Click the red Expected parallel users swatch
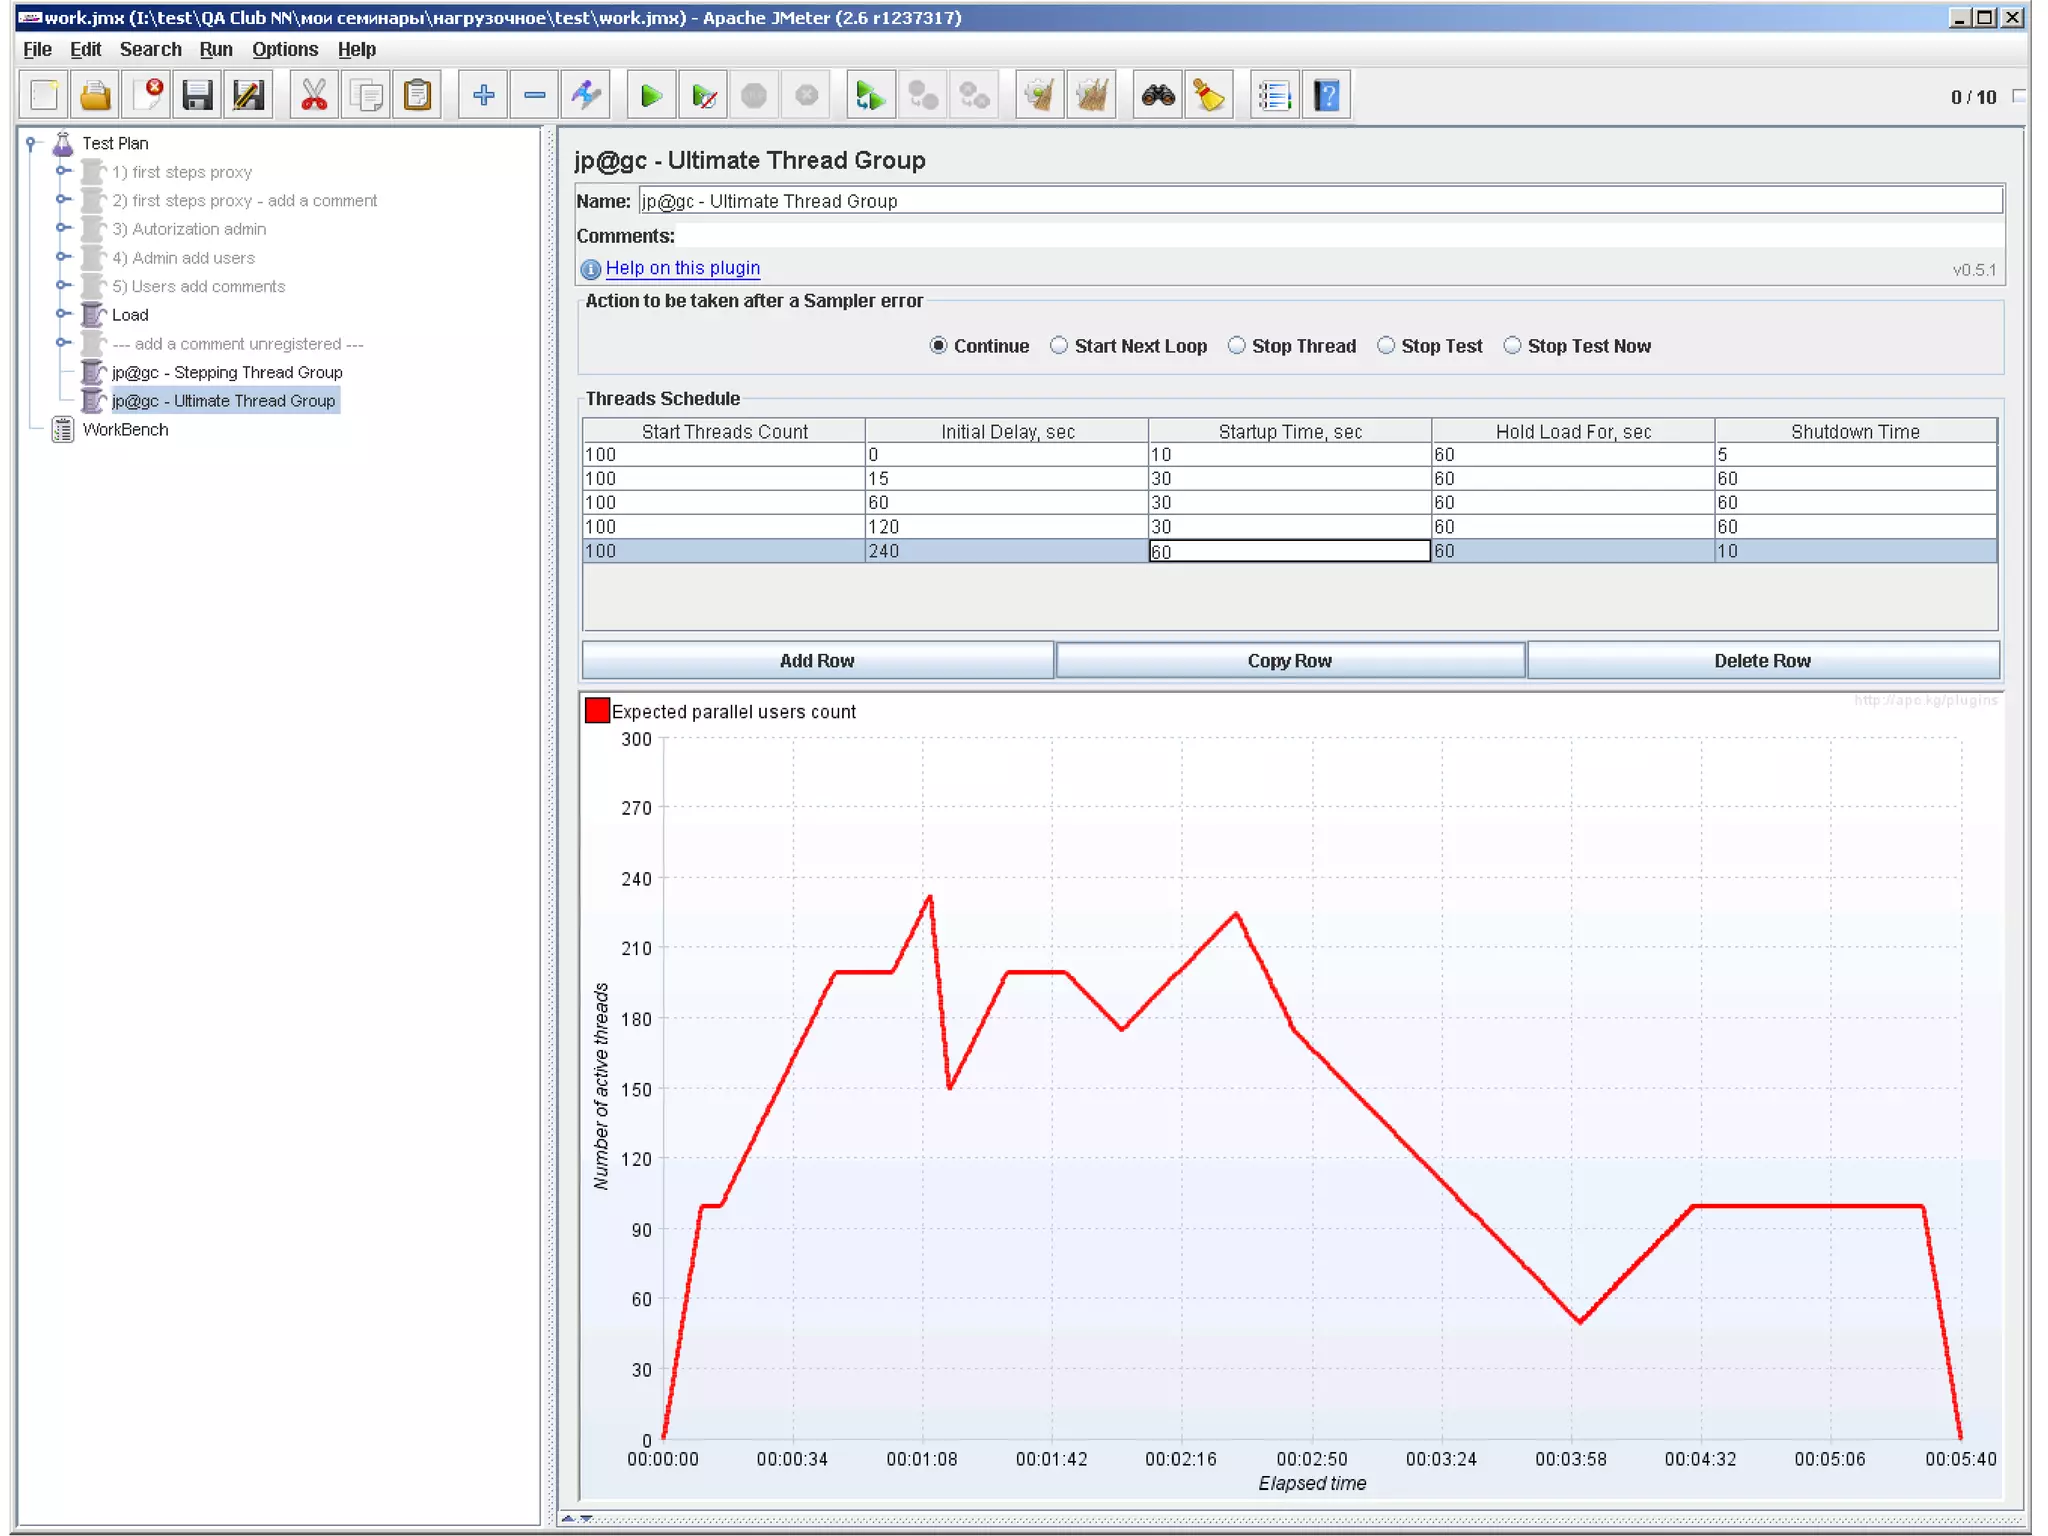The width and height of the screenshot is (2048, 1536). tap(597, 710)
